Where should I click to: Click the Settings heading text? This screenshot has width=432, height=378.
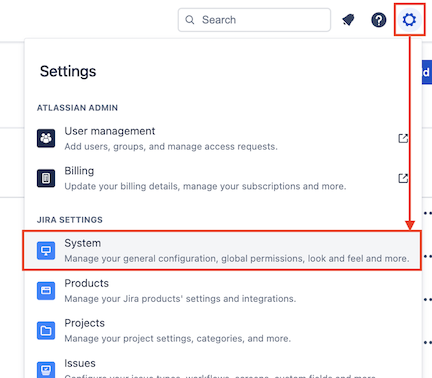tap(68, 71)
